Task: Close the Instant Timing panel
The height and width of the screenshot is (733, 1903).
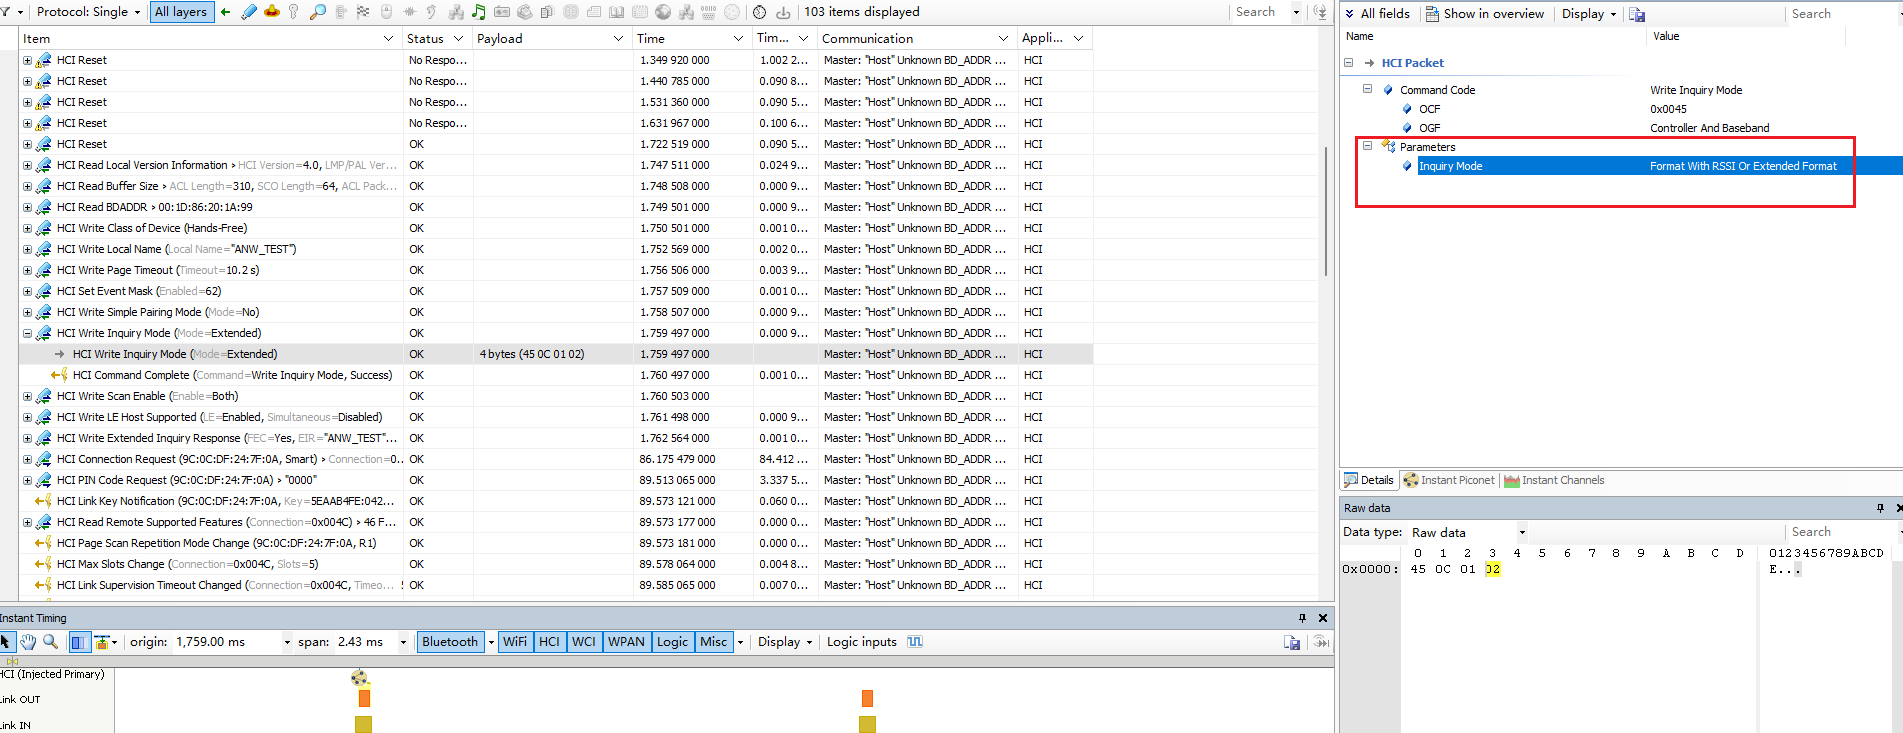Action: [1323, 618]
